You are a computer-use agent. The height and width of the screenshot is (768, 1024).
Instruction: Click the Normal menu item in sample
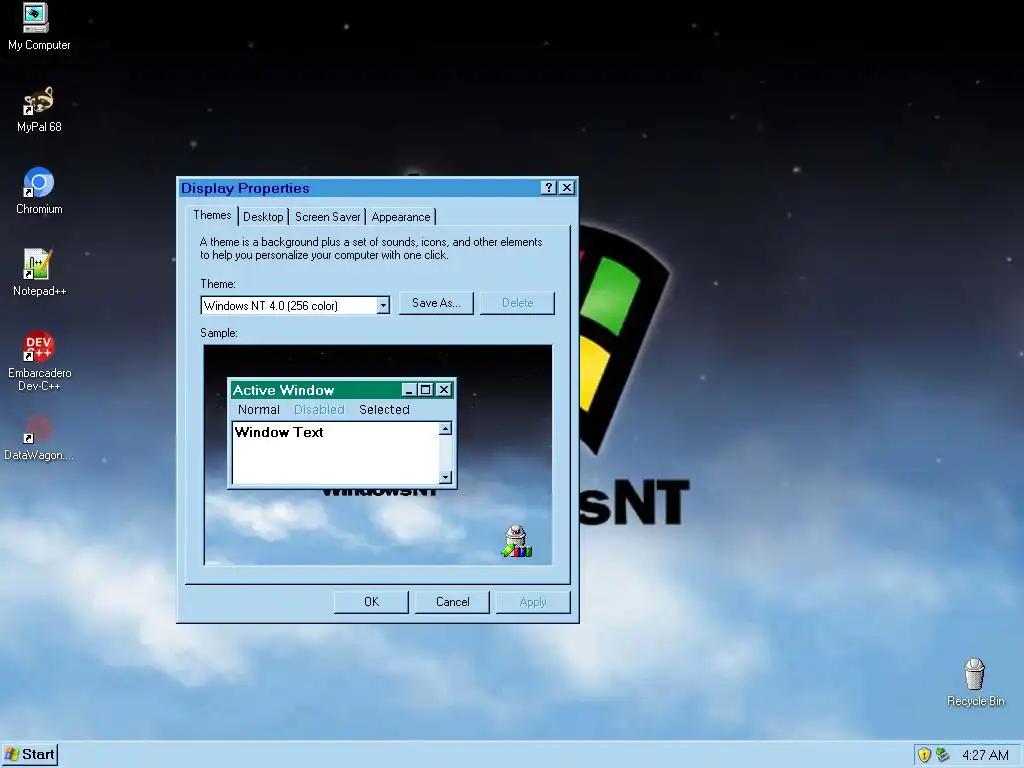tap(259, 409)
